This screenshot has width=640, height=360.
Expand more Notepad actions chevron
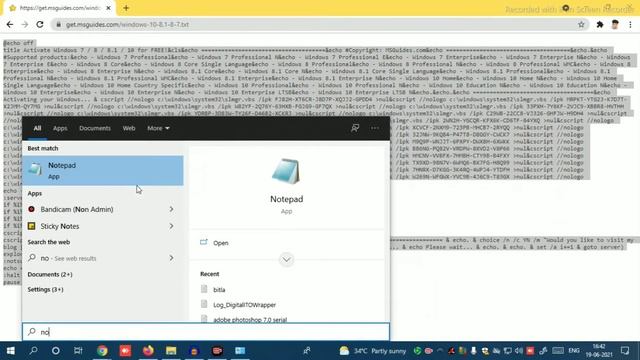coord(287,260)
